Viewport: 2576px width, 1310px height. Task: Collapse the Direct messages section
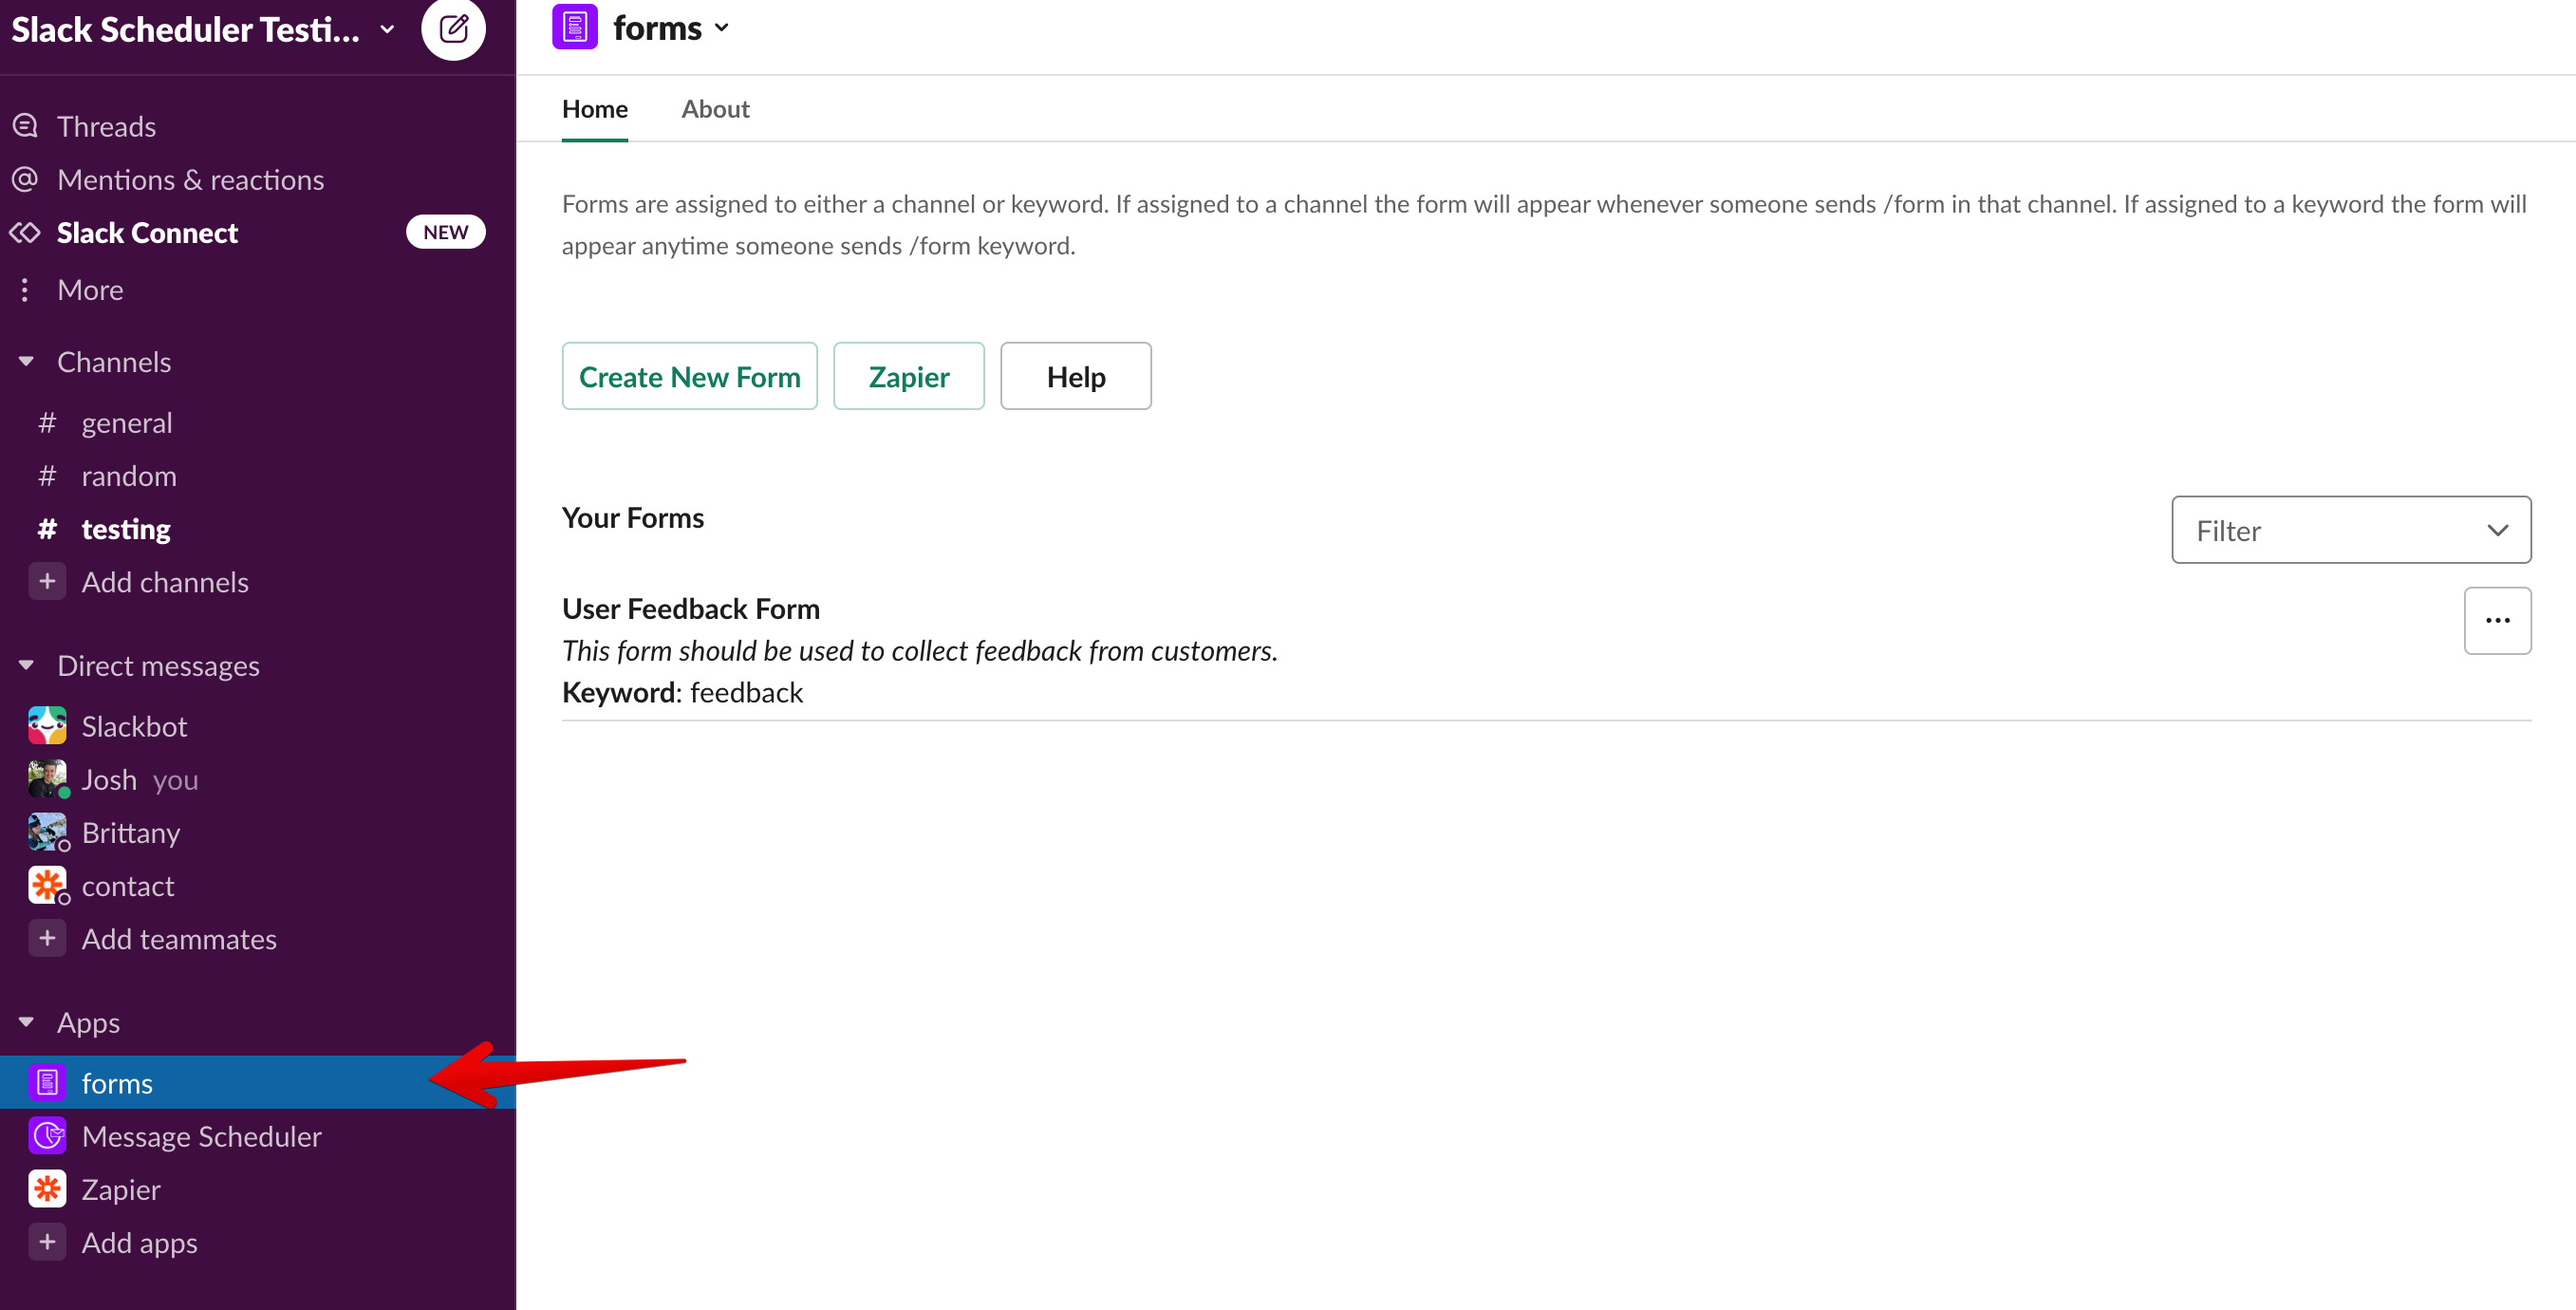coord(25,664)
